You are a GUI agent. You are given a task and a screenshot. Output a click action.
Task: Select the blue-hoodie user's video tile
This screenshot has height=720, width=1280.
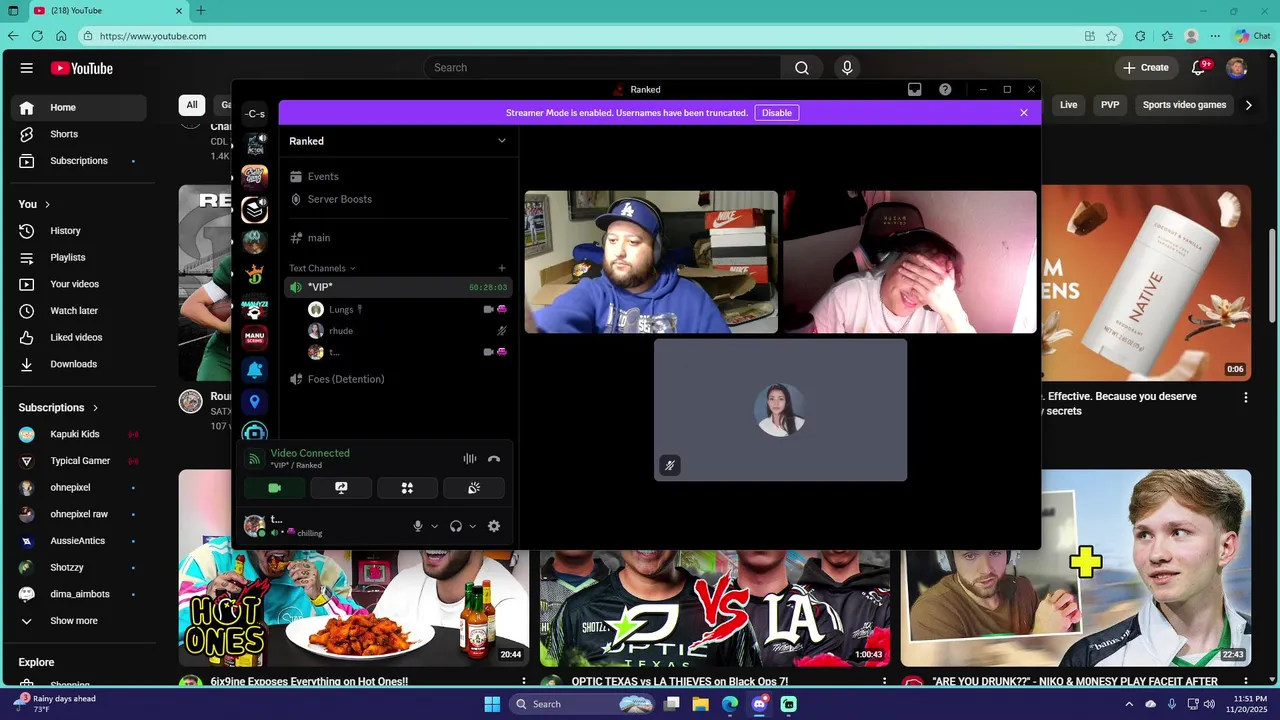pyautogui.click(x=651, y=262)
